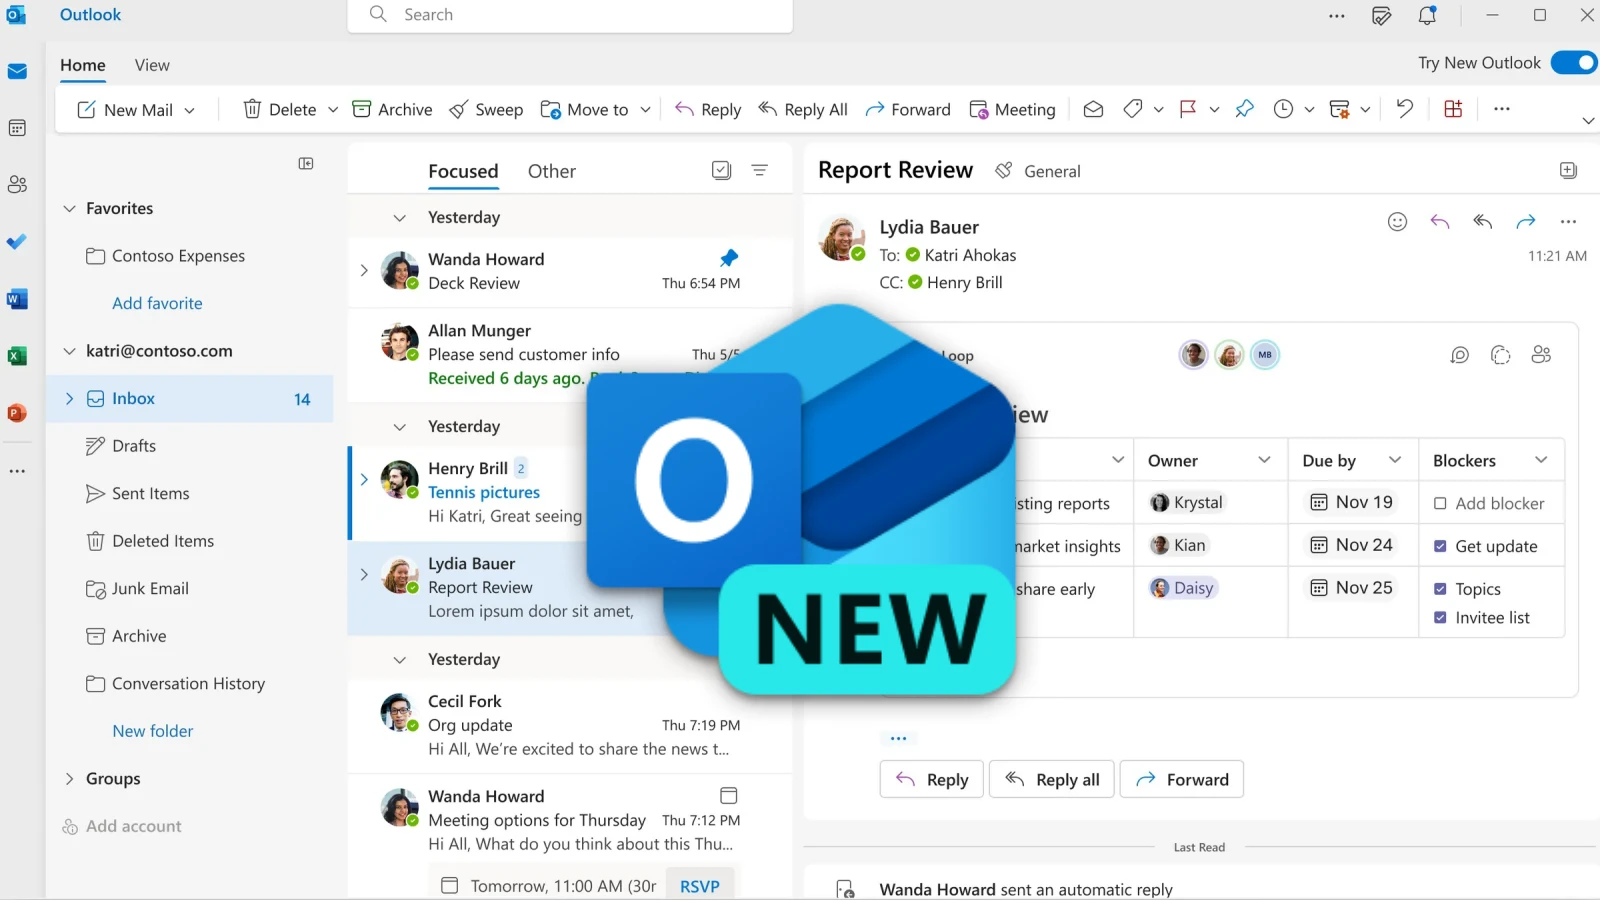1600x900 pixels.
Task: Turn off Try New Outlook toggle
Action: (x=1573, y=63)
